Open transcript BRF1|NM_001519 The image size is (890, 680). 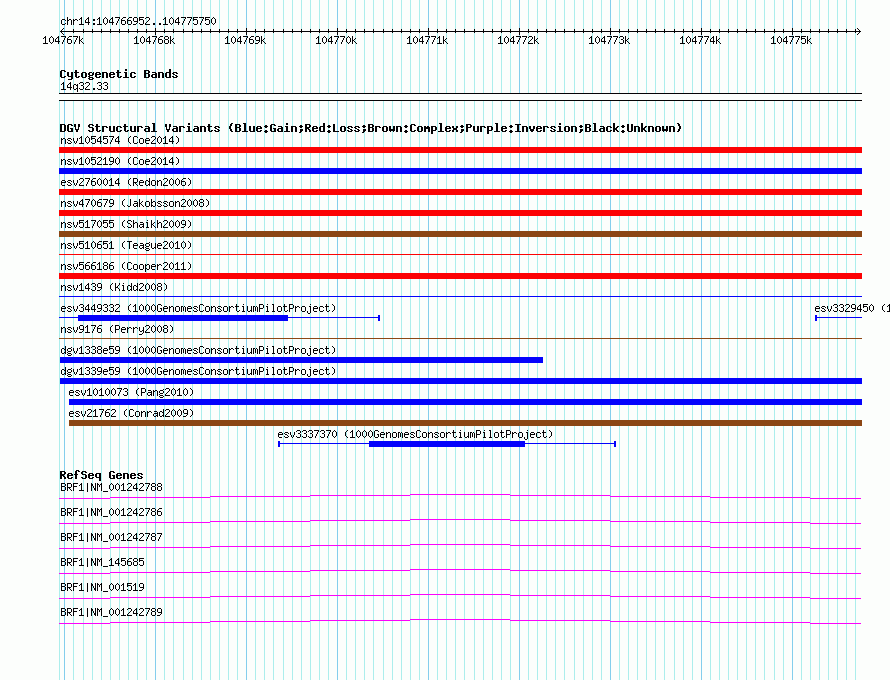[x=102, y=587]
